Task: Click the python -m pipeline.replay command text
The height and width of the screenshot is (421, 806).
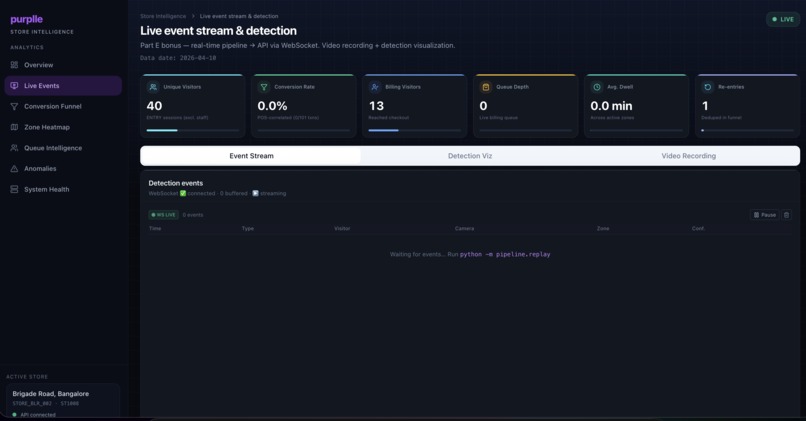Action: [505, 254]
